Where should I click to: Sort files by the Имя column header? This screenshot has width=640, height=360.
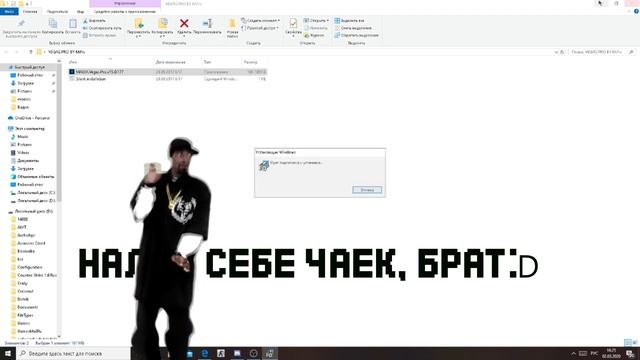pos(73,62)
